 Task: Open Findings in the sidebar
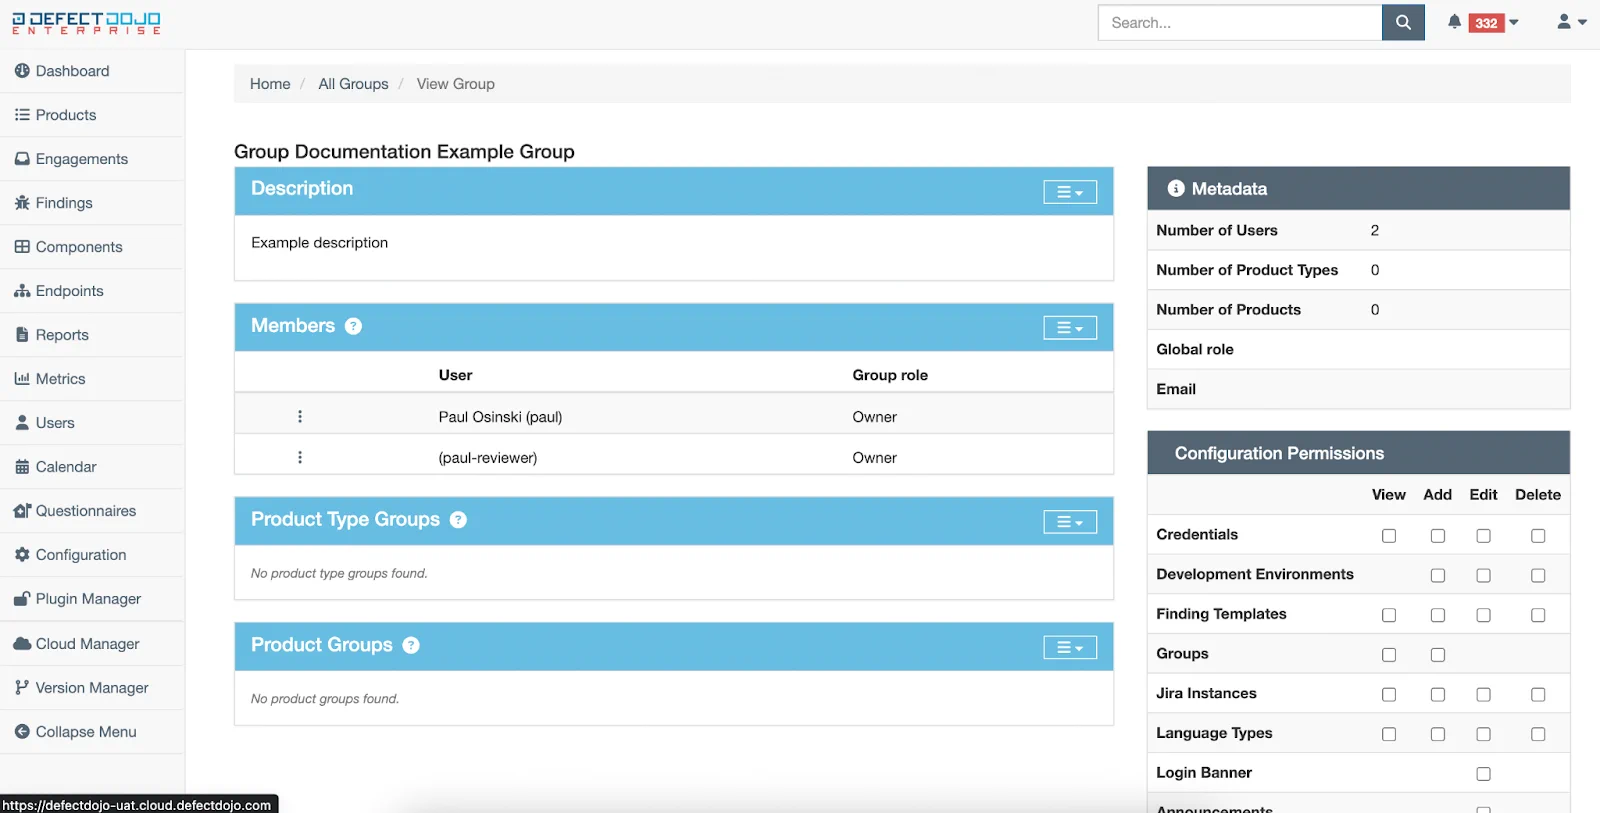pyautogui.click(x=64, y=203)
